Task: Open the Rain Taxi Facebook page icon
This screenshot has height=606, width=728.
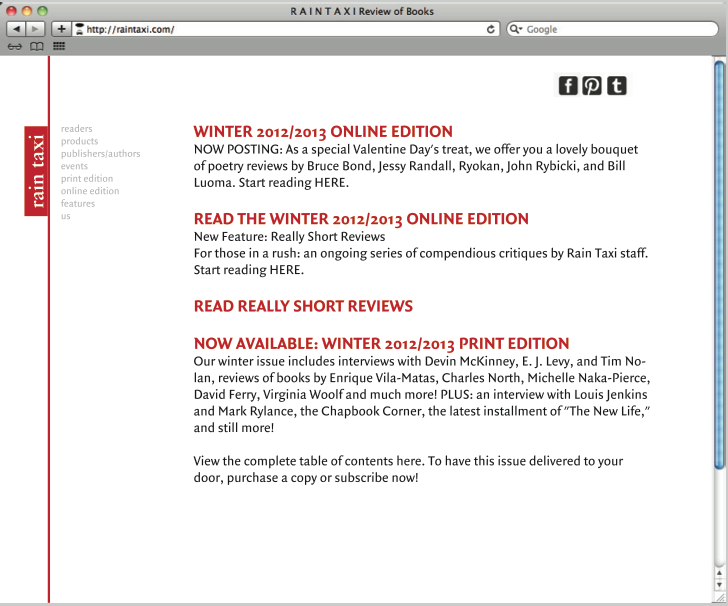Action: click(568, 86)
